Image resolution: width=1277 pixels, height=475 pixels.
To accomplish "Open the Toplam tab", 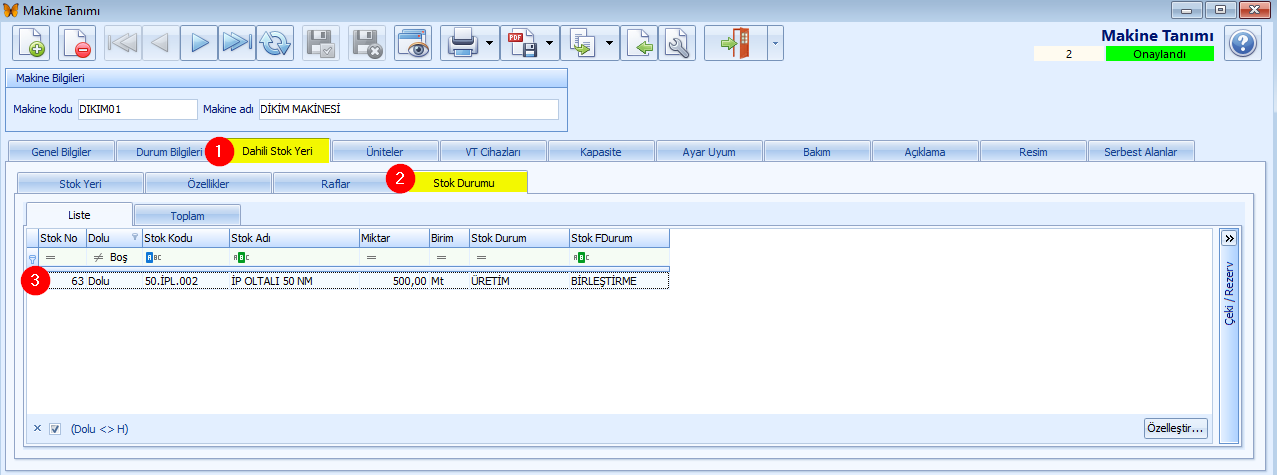I will click(188, 215).
